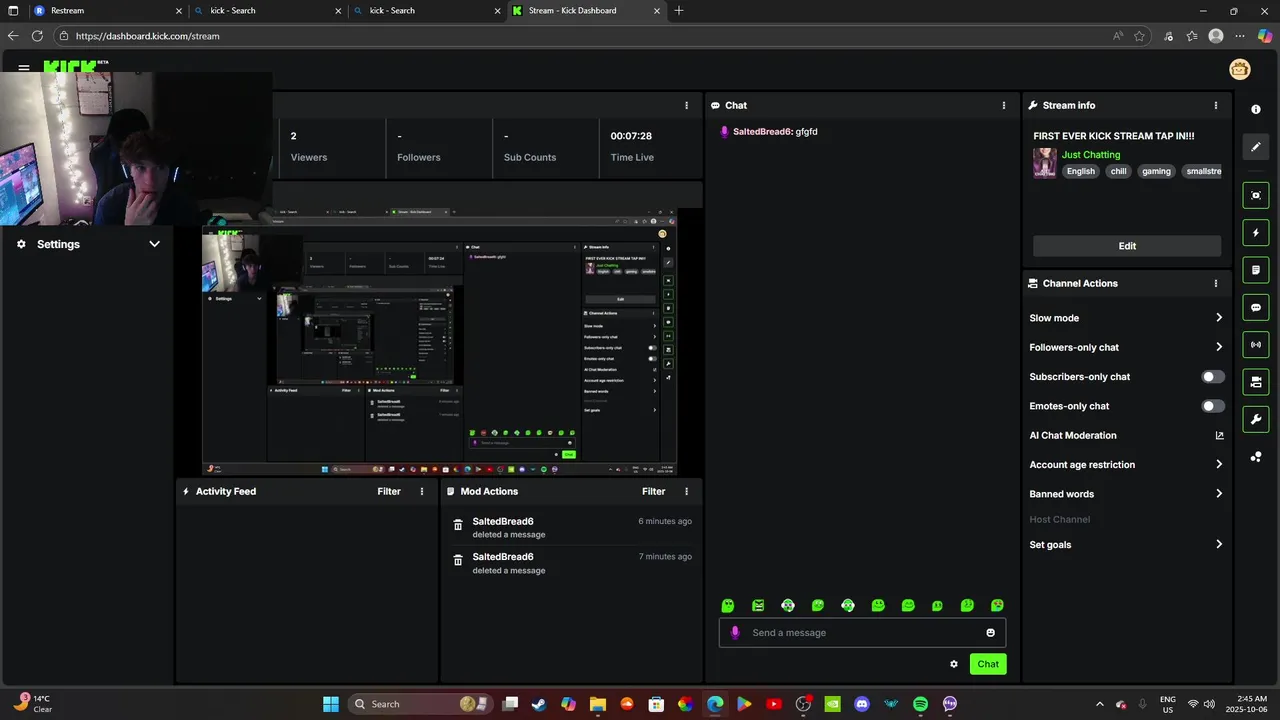
Task: Expand Slow mode options
Action: tap(1219, 318)
